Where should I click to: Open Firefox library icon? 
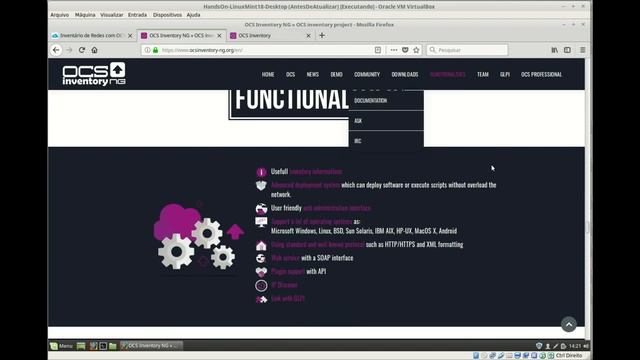[554, 50]
